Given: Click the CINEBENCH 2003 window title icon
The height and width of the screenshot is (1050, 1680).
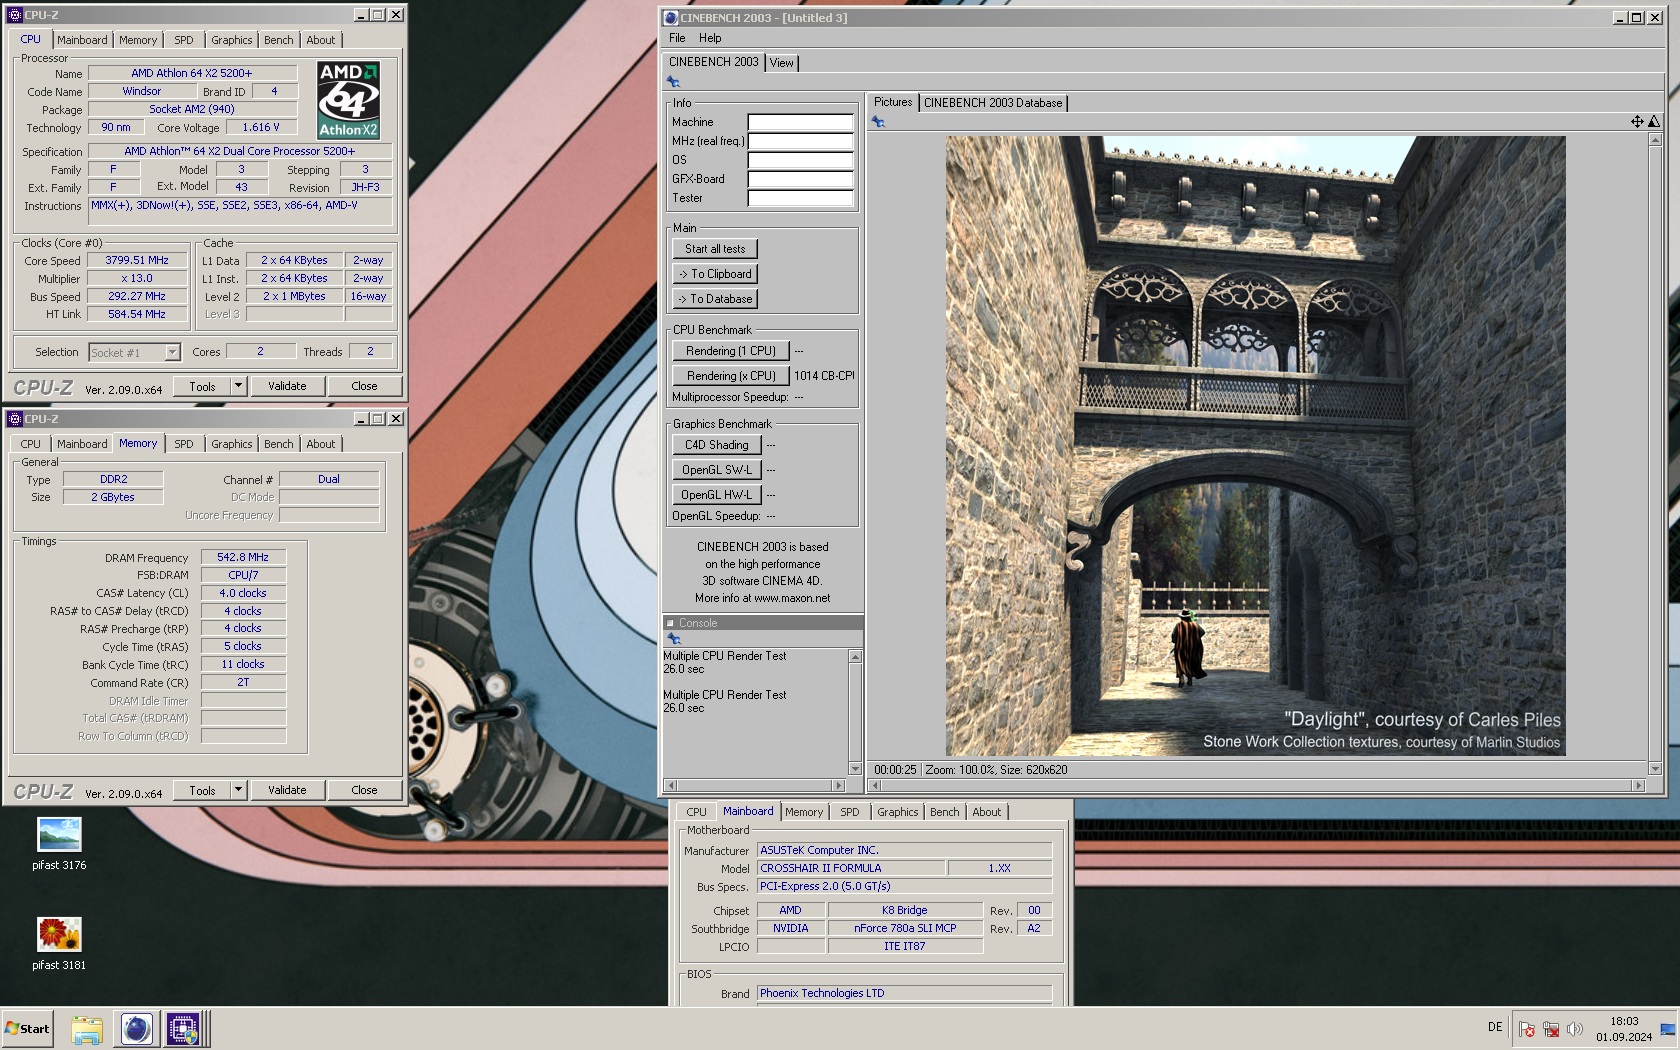Looking at the screenshot, I should point(671,17).
